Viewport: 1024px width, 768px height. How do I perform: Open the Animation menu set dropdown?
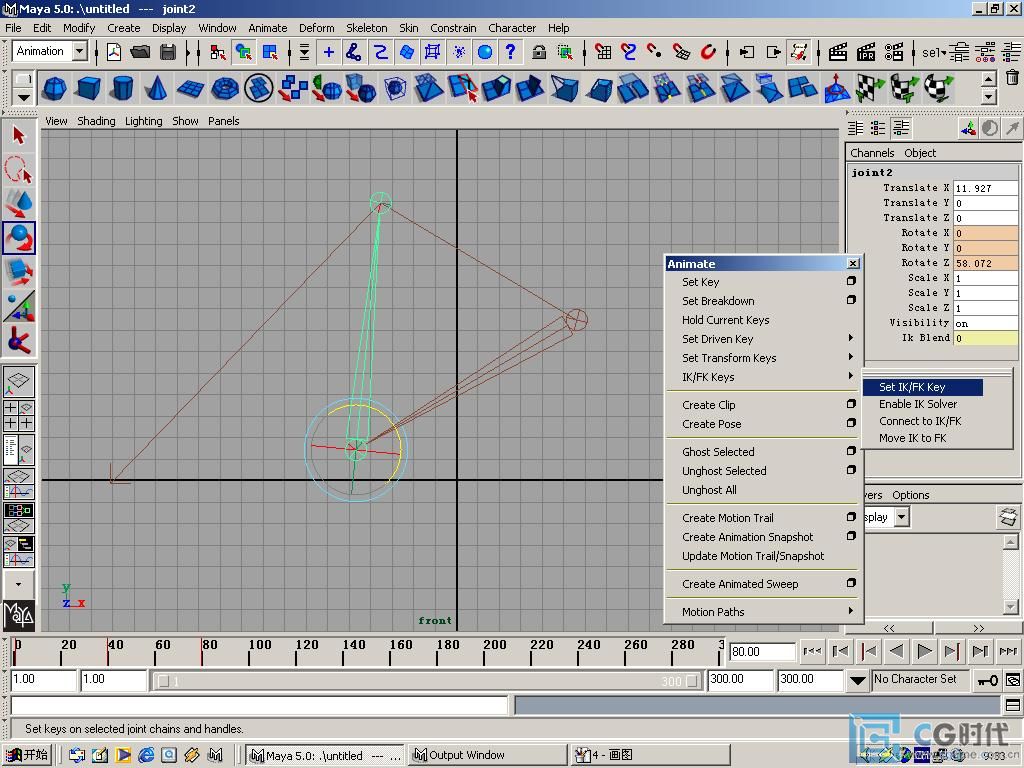[80, 51]
